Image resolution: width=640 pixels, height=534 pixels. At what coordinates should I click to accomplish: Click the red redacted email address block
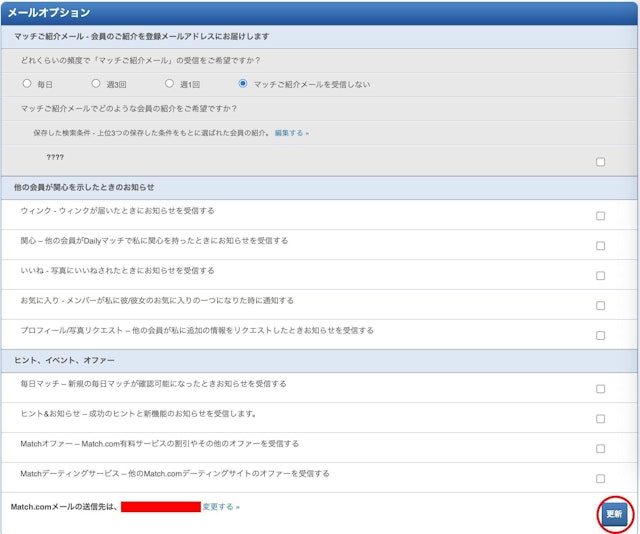click(161, 507)
